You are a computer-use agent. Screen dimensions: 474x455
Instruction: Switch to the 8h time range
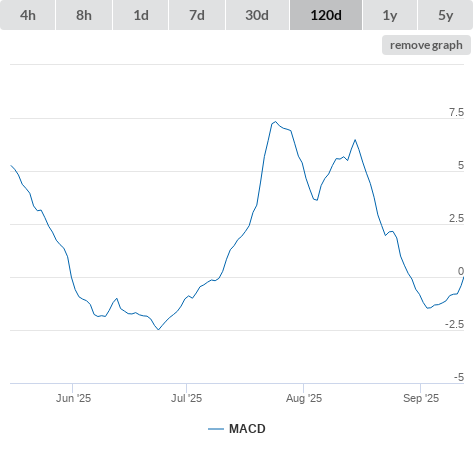click(x=84, y=15)
